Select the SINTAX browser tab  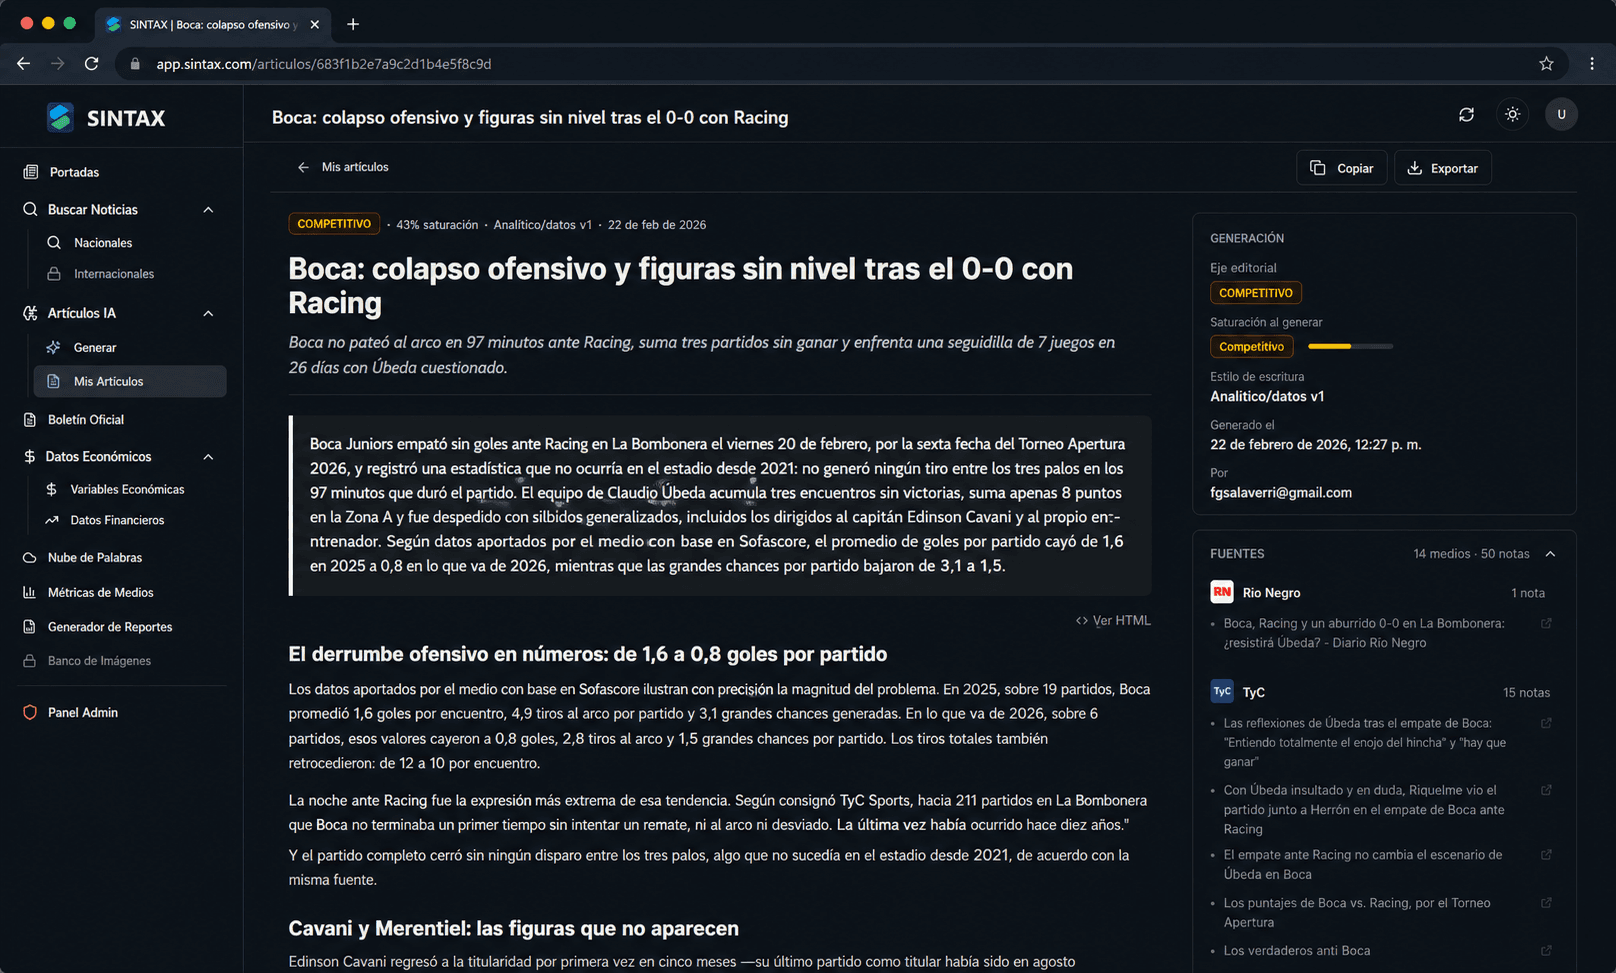coord(214,24)
